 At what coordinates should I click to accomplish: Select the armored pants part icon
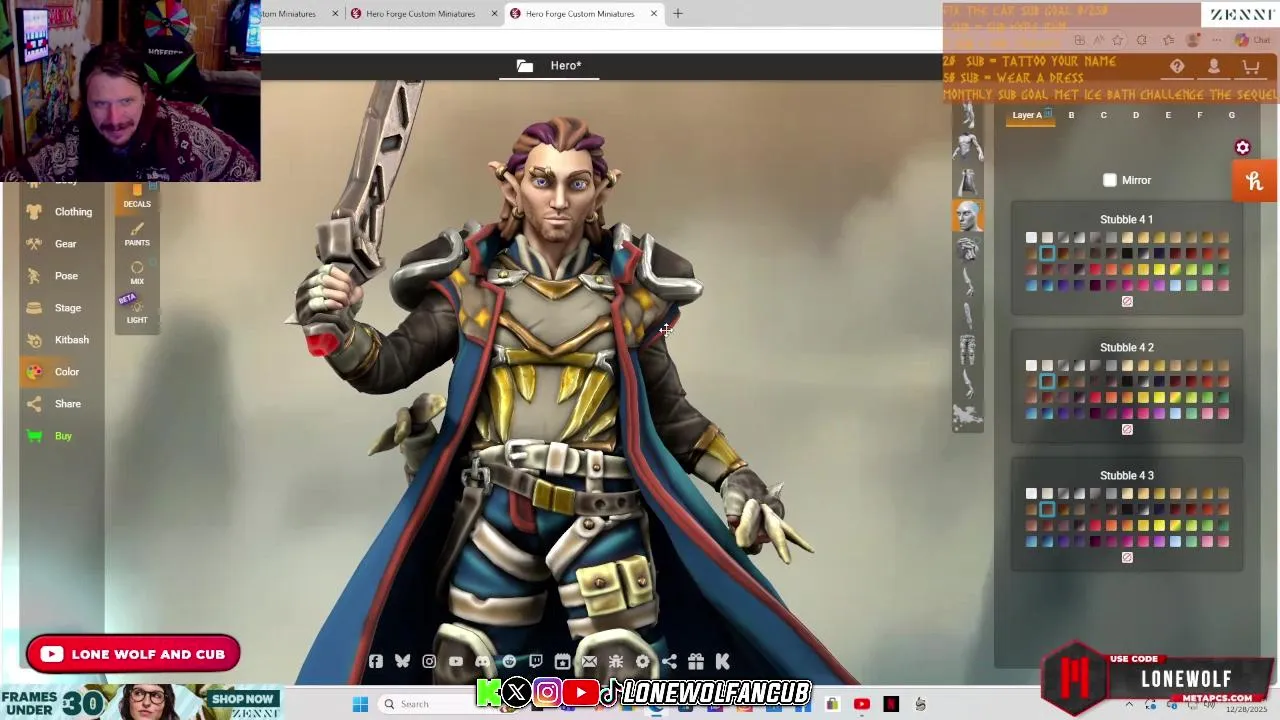coord(968,349)
